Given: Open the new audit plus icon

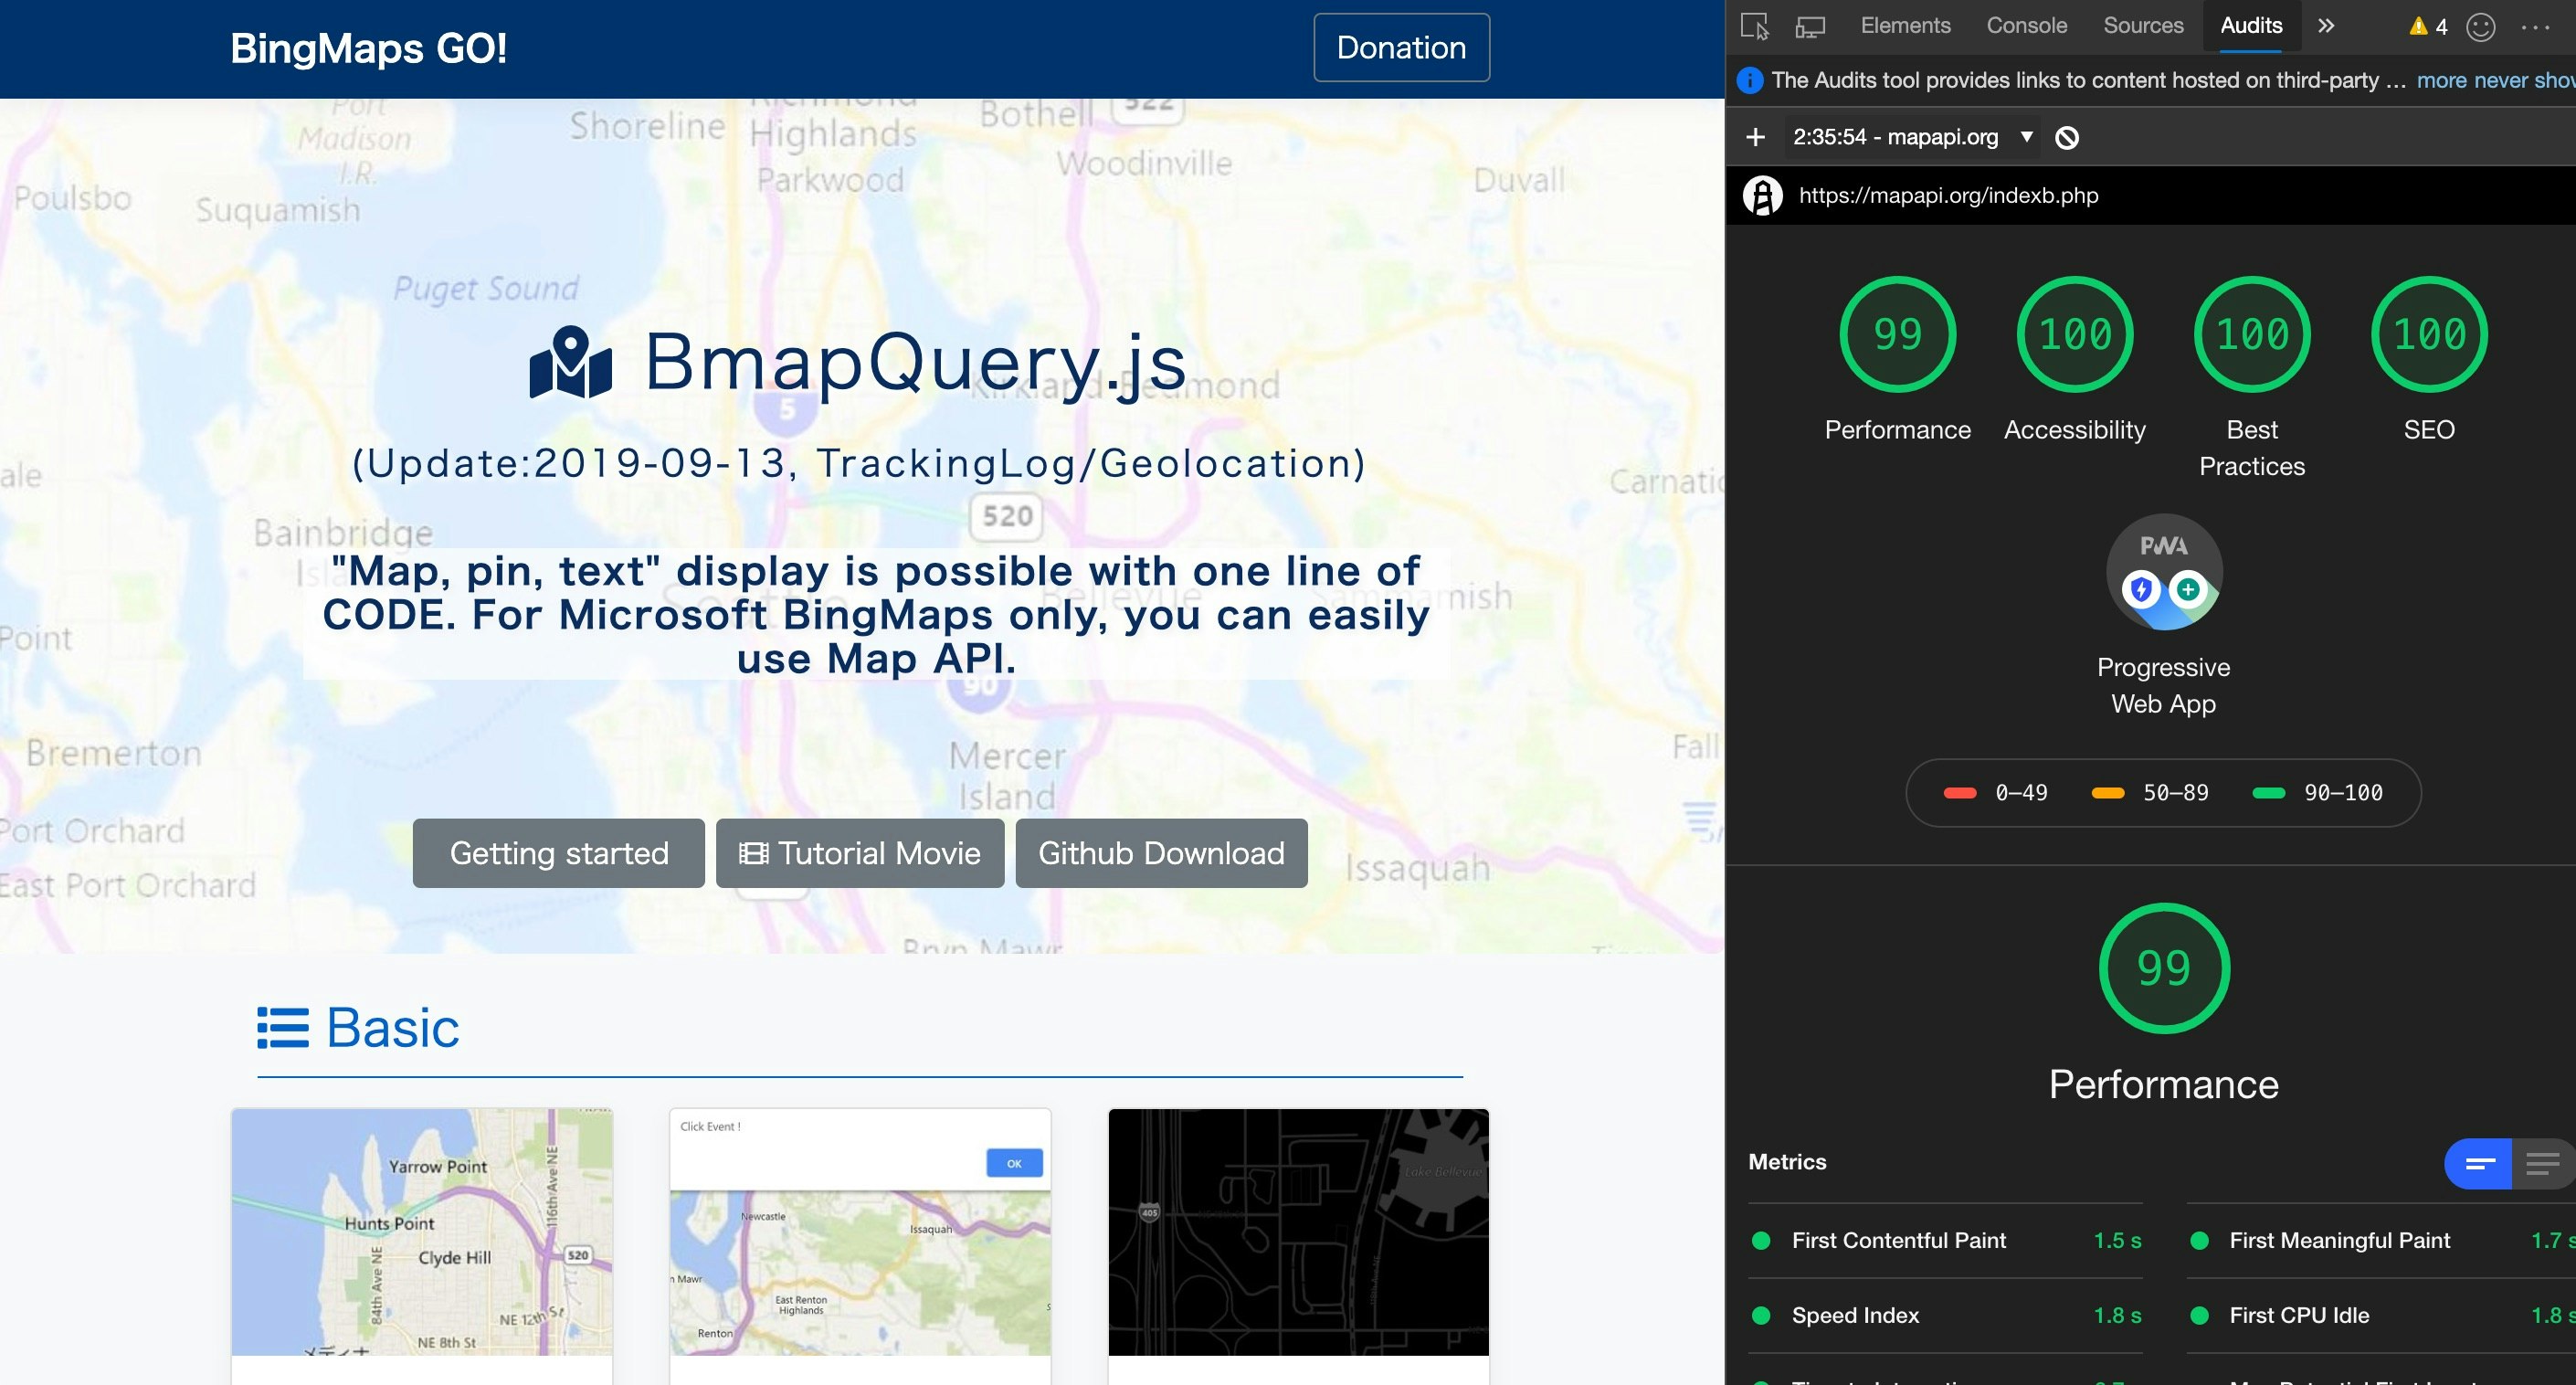Looking at the screenshot, I should click(x=1756, y=137).
